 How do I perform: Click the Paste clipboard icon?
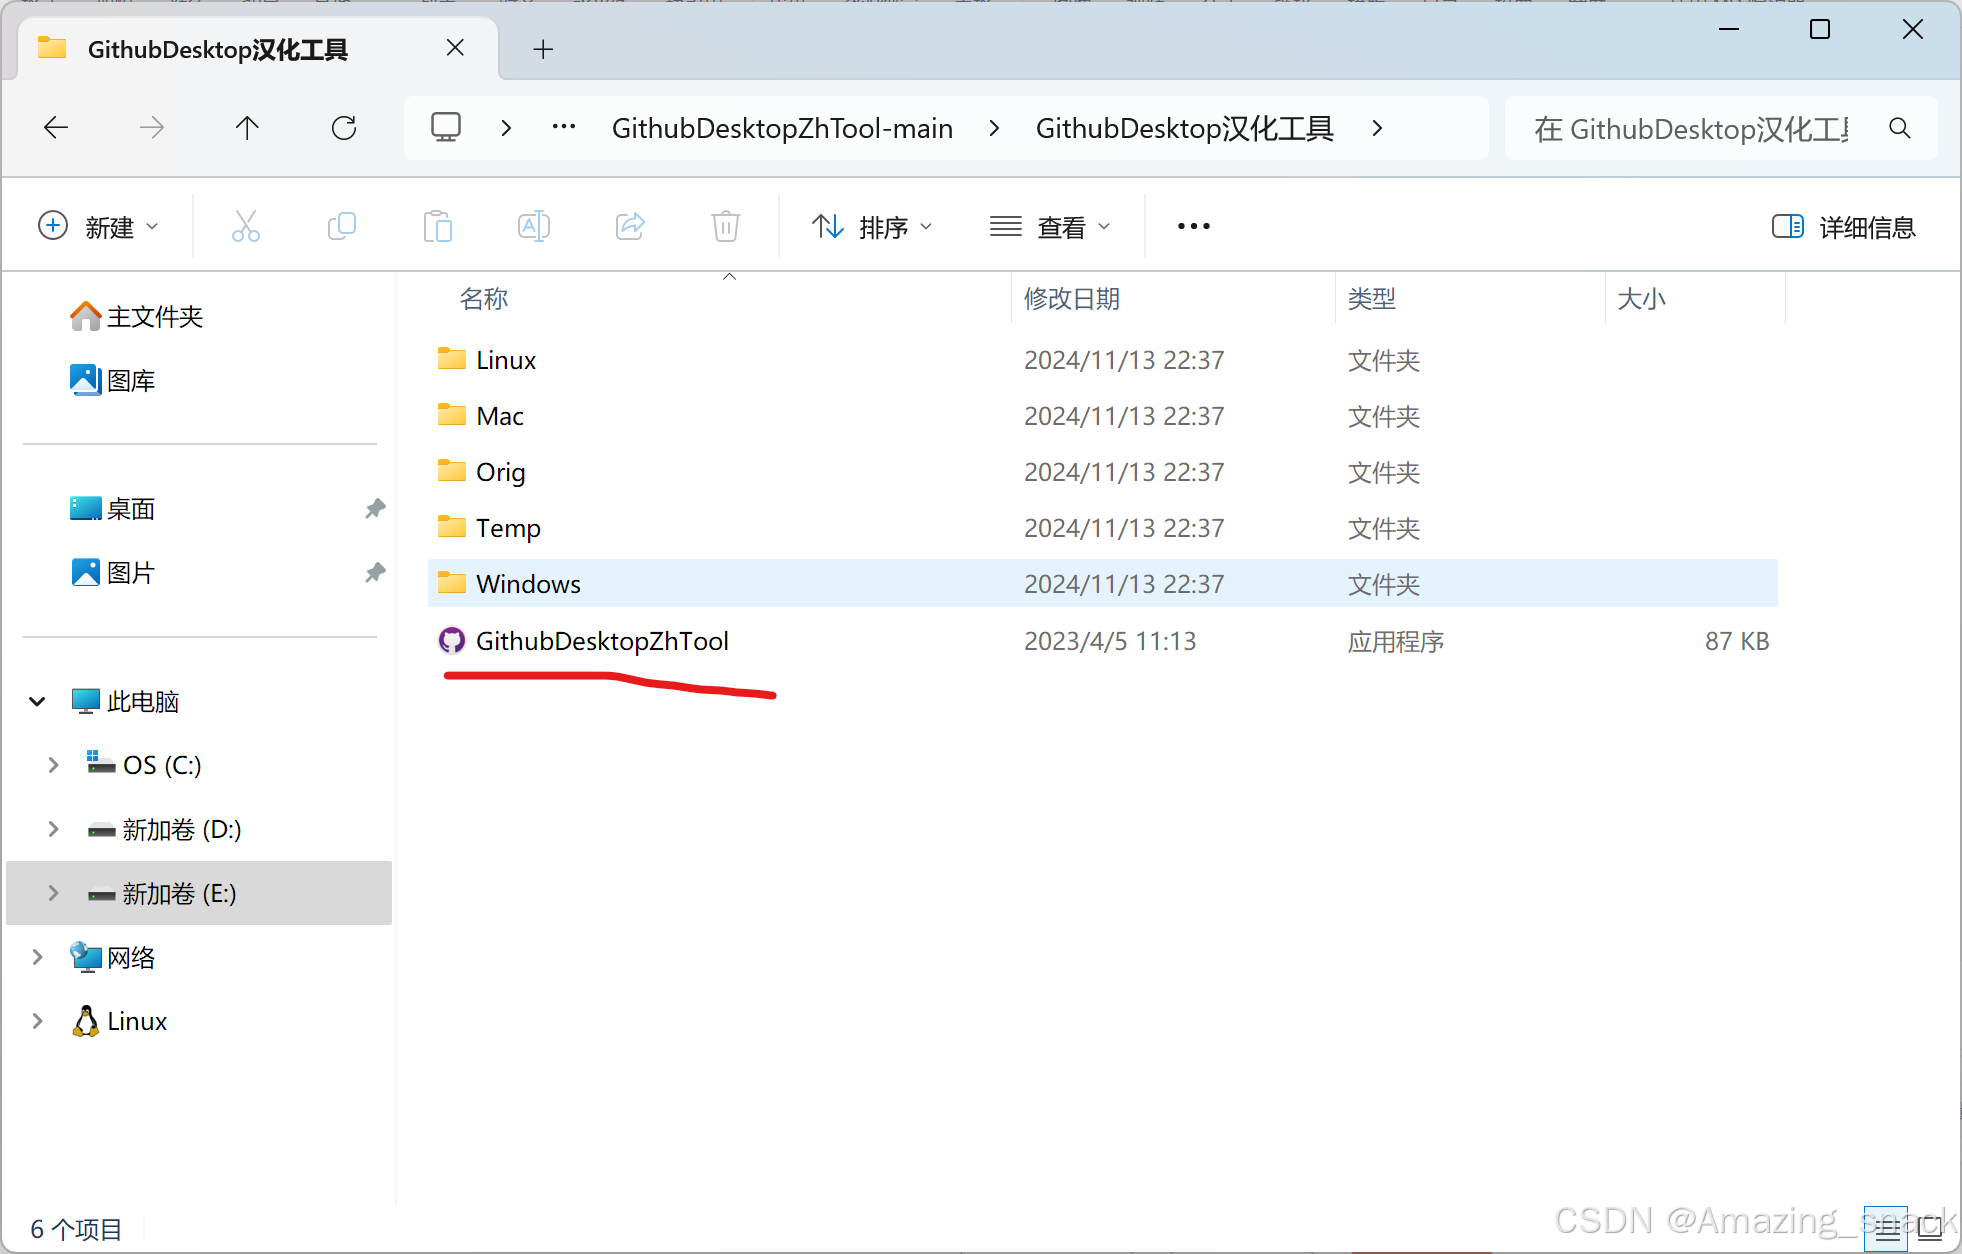tap(438, 226)
